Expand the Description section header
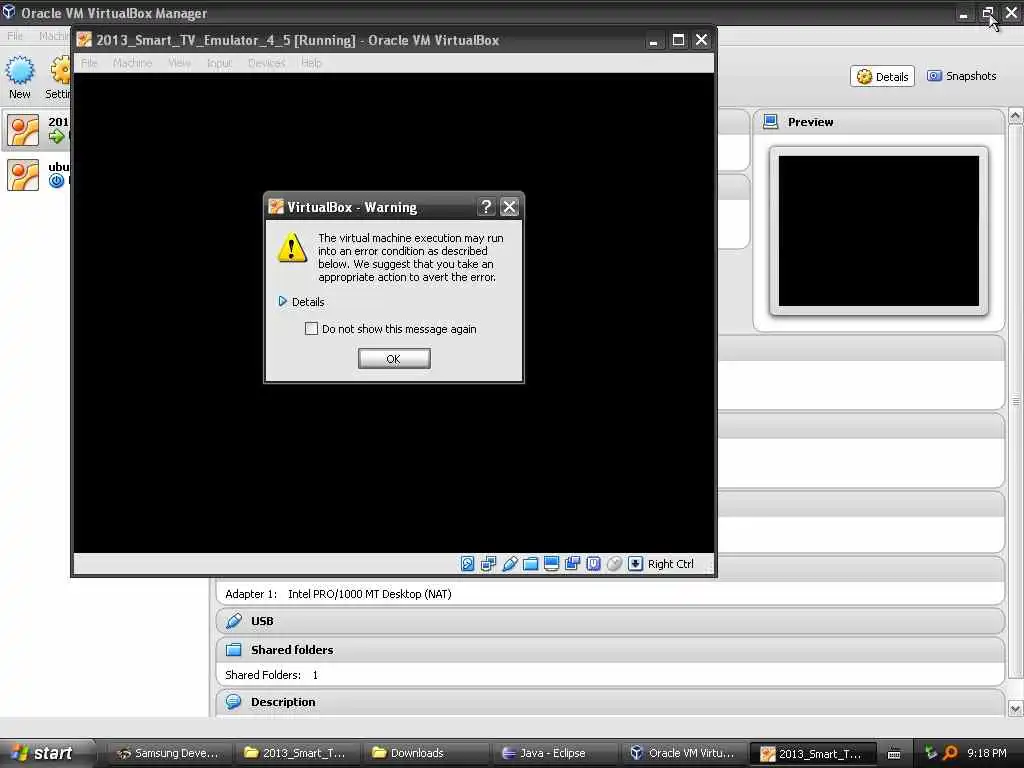1024x768 pixels. (610, 703)
